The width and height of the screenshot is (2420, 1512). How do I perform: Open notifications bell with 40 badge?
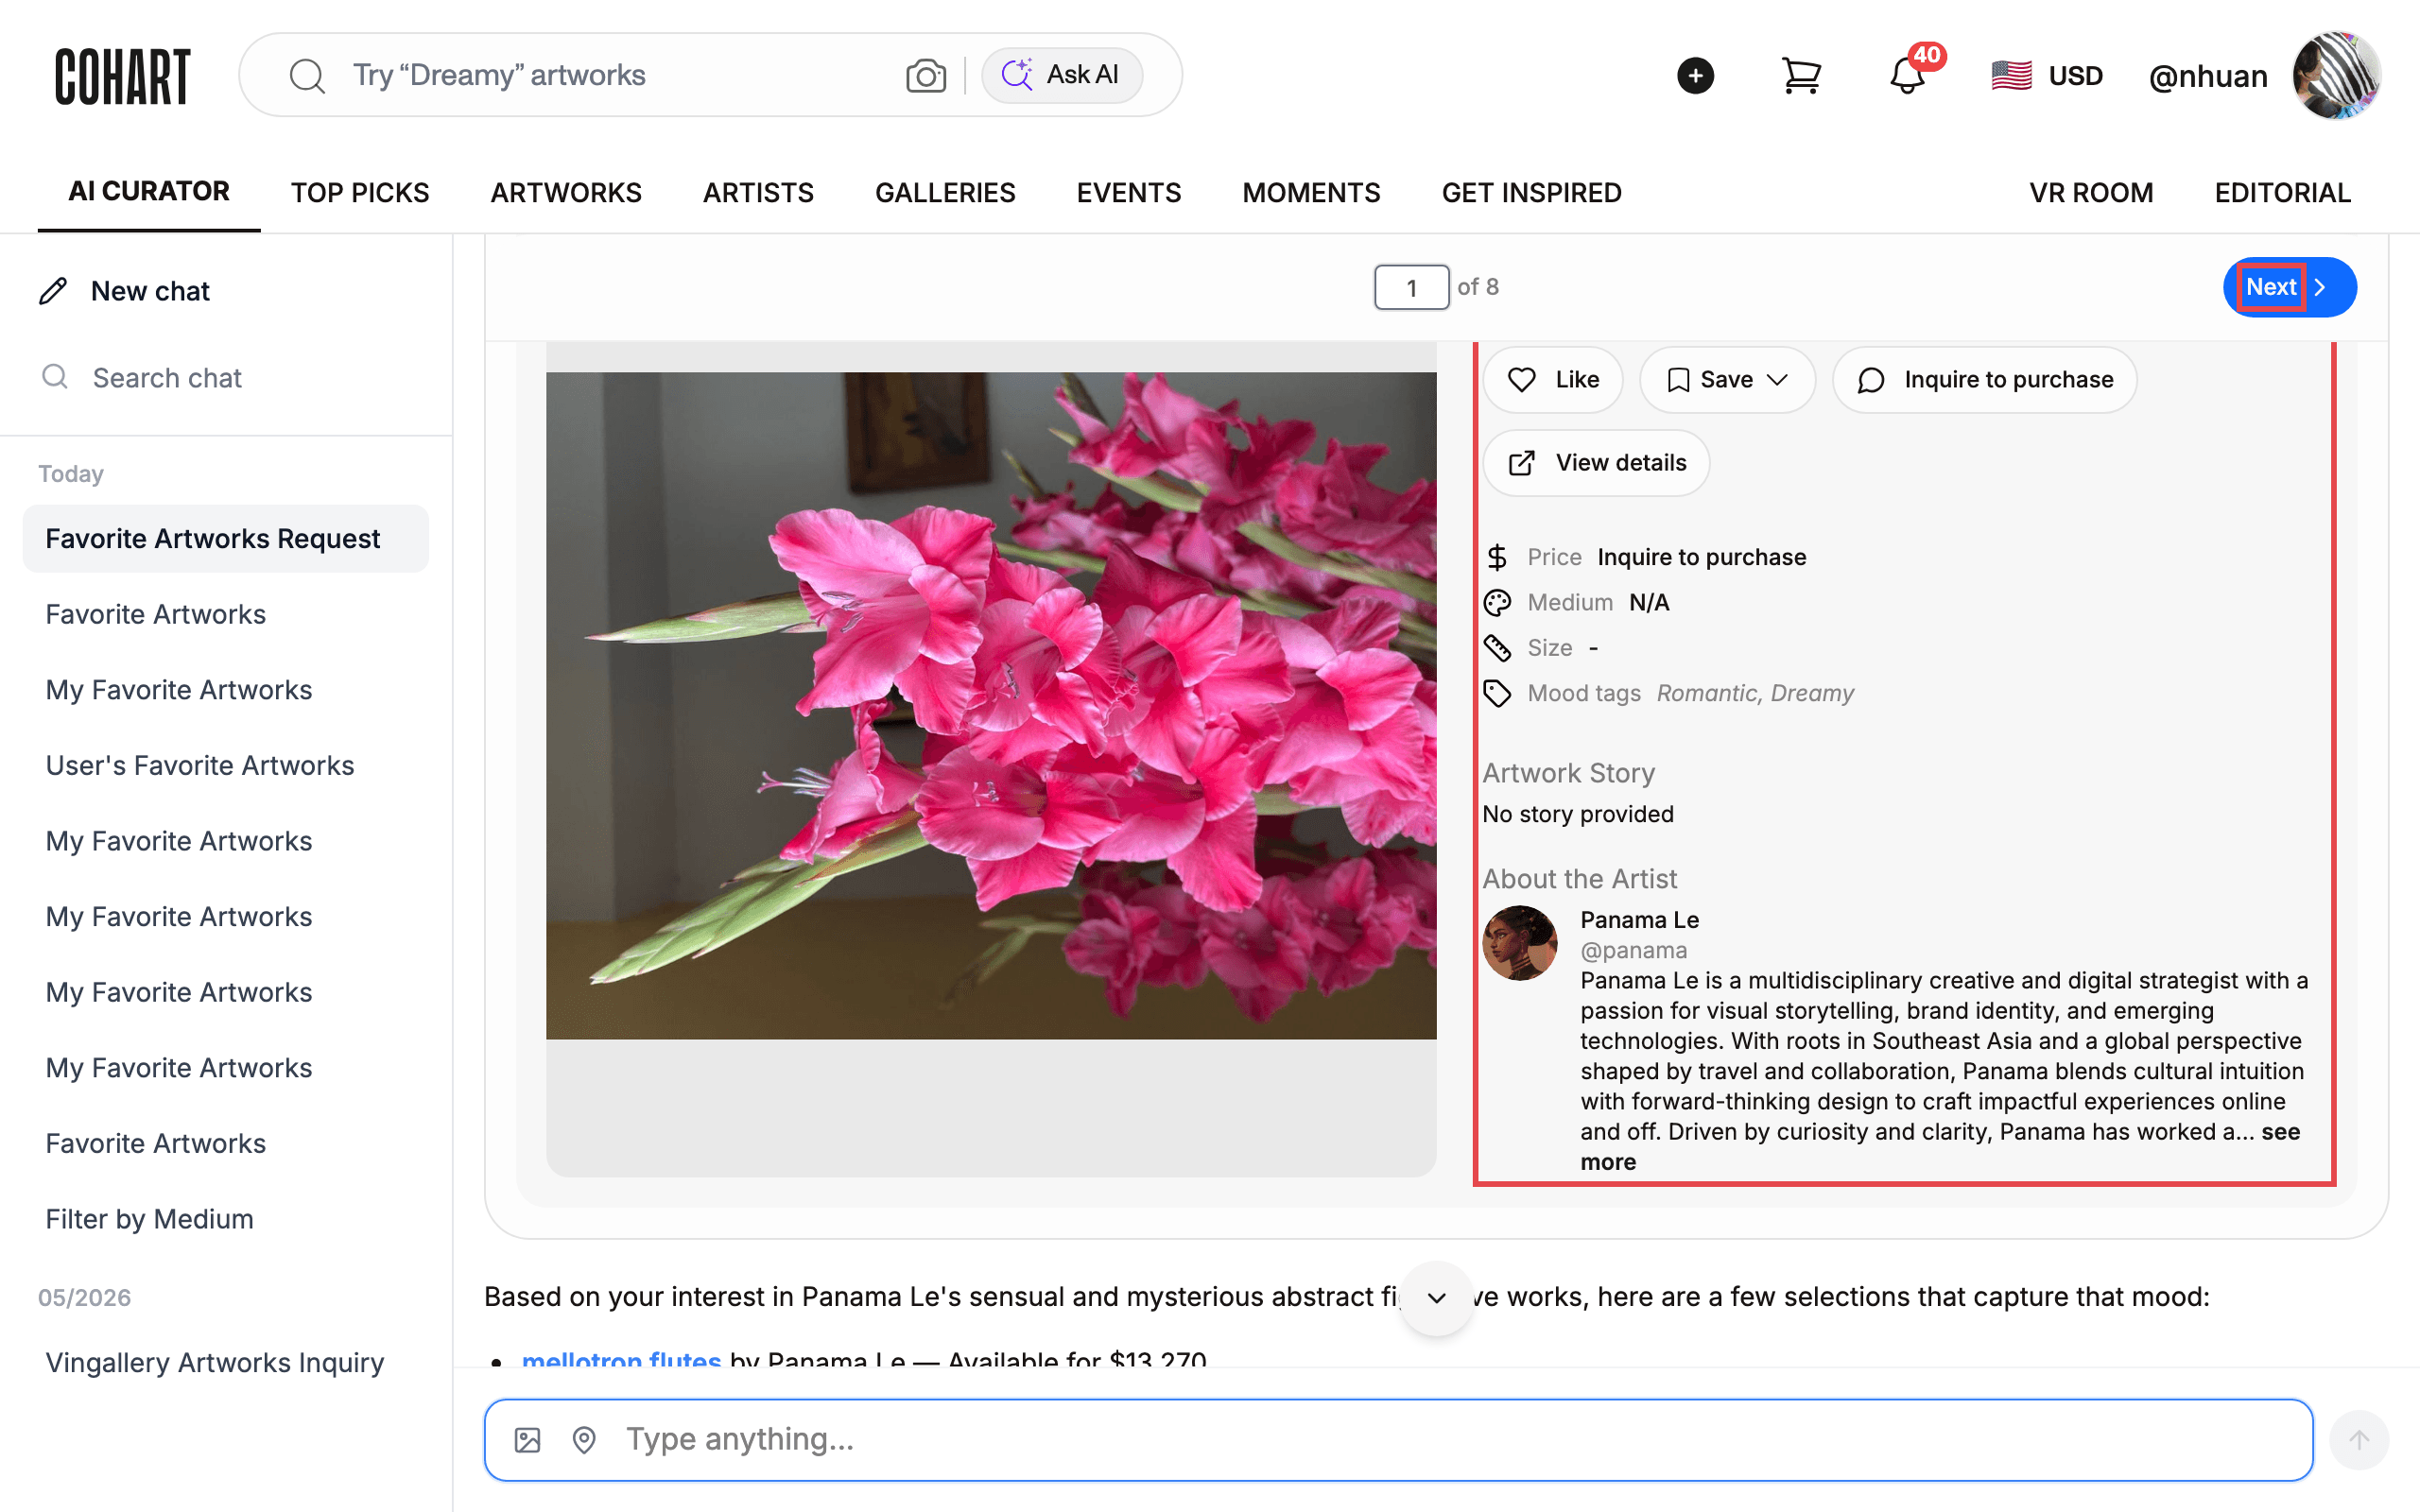1908,75
